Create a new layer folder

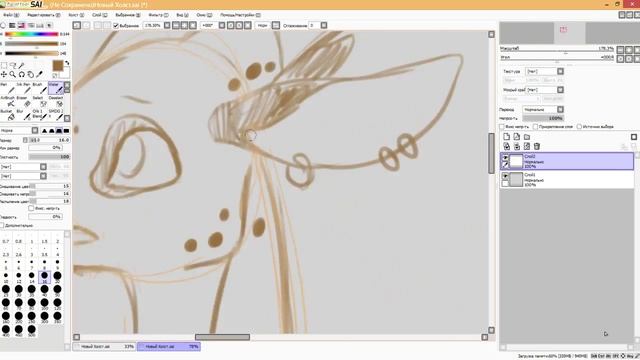point(527,137)
